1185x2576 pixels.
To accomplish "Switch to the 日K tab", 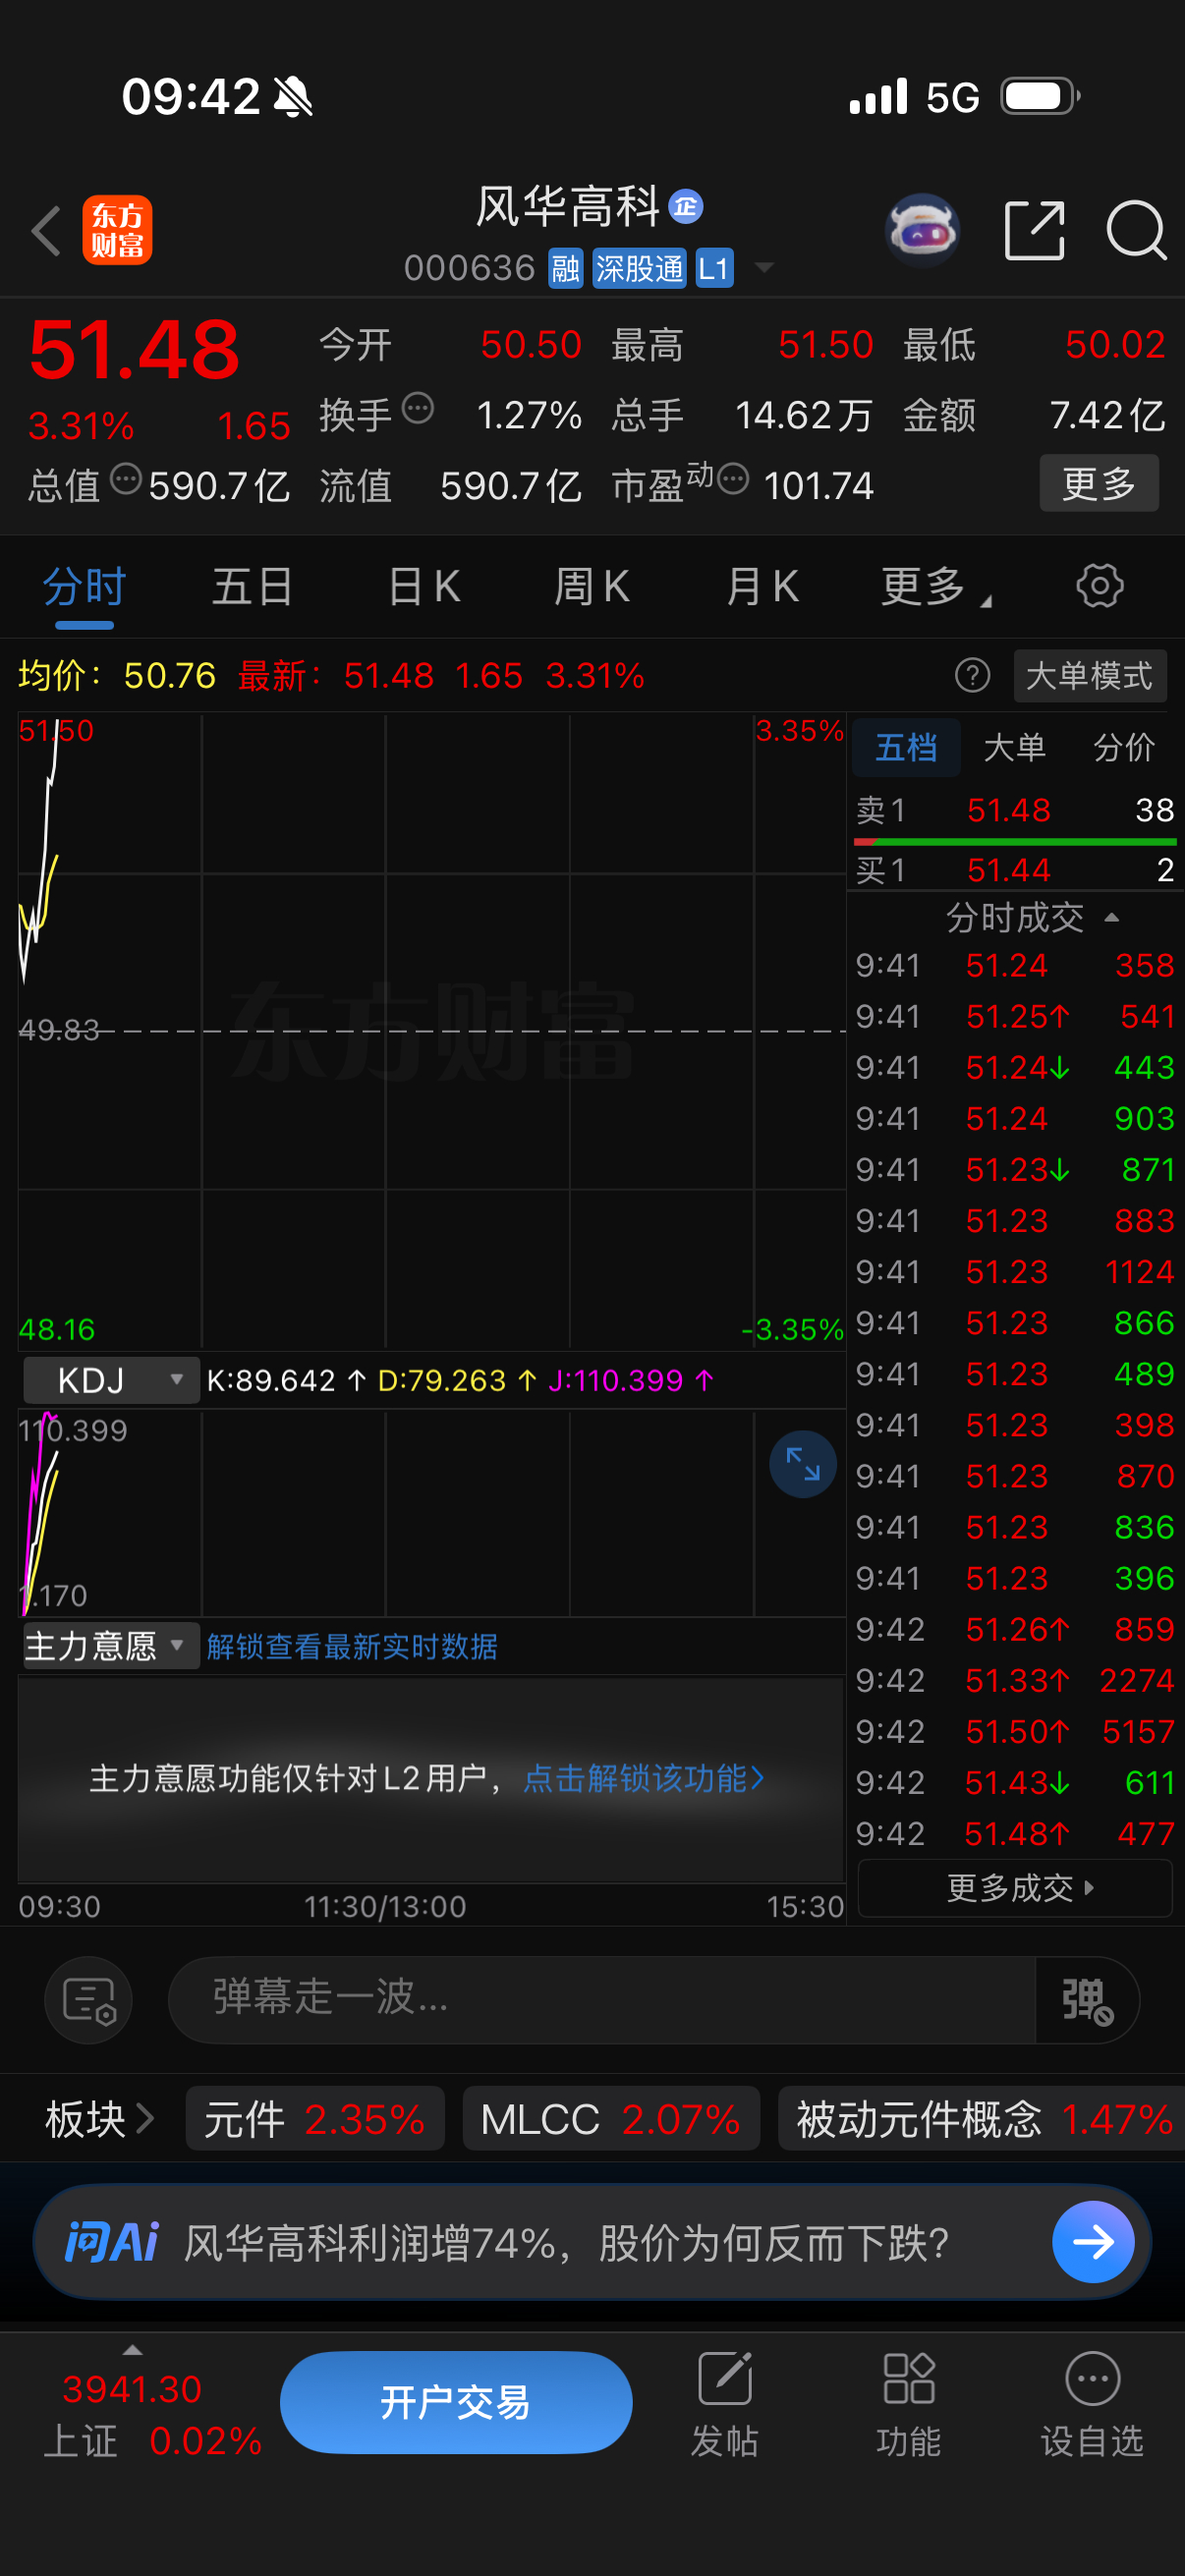I will [x=424, y=587].
